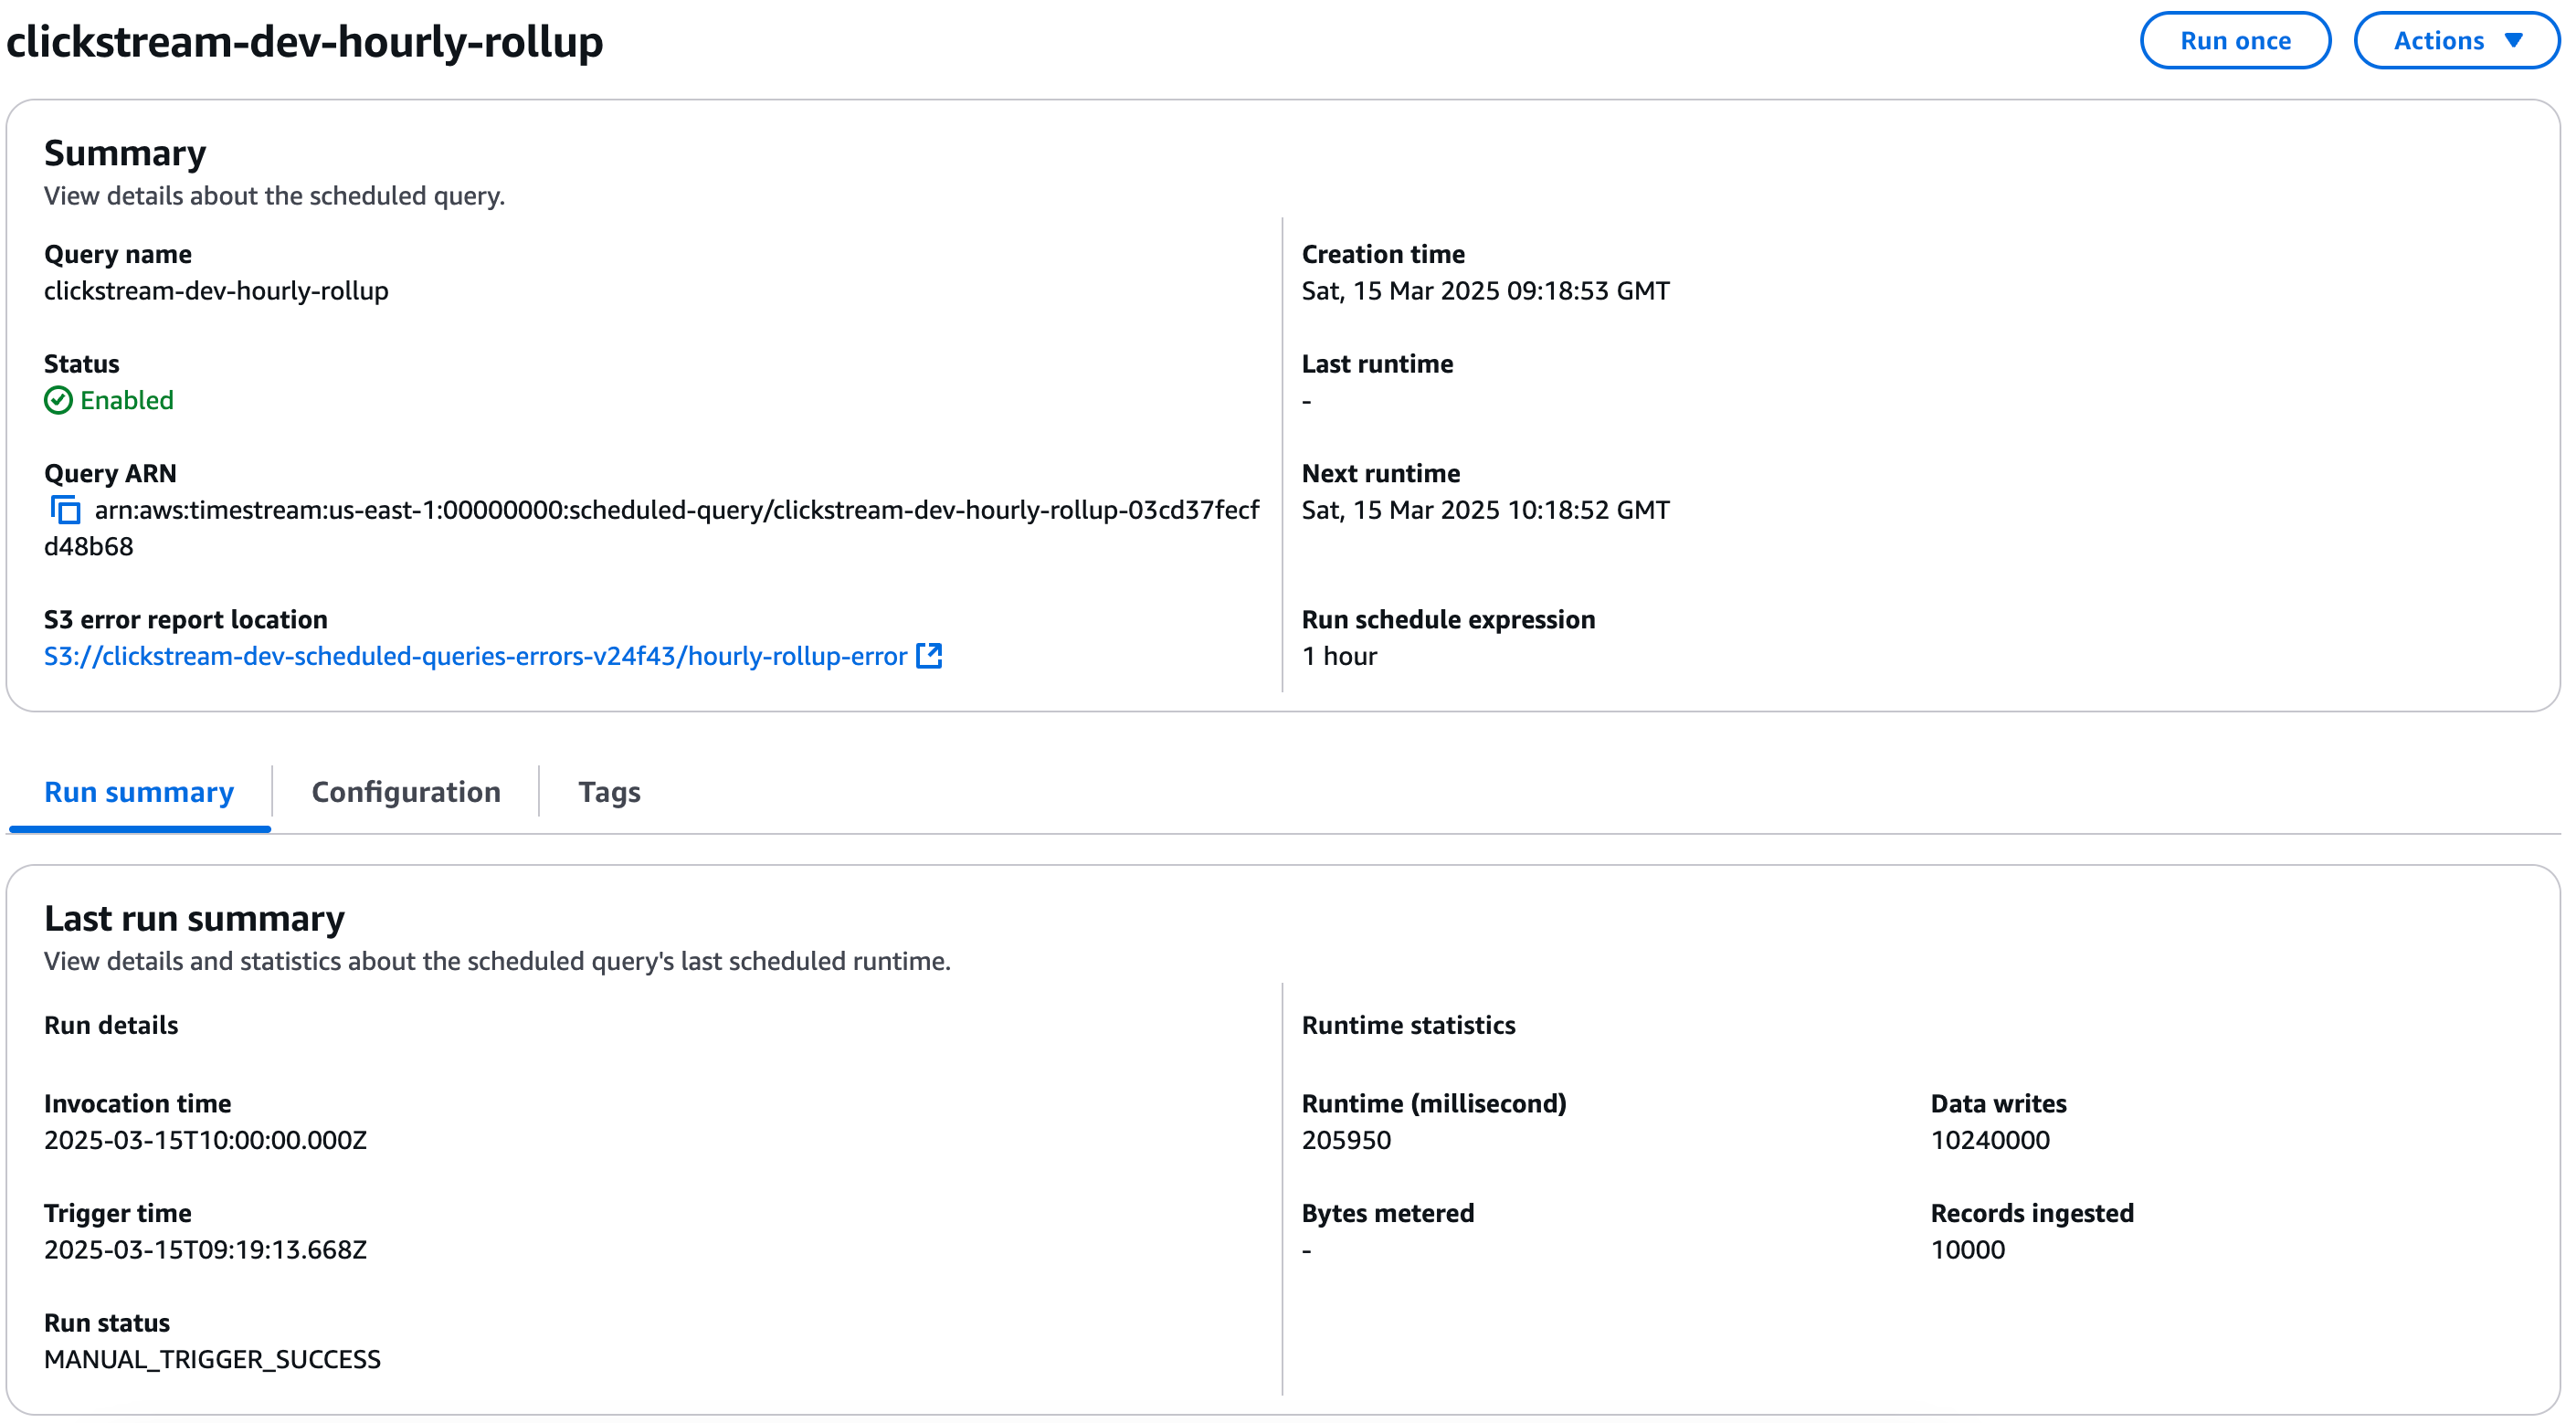2576x1423 pixels.
Task: Click the Run details label
Action: point(111,1025)
